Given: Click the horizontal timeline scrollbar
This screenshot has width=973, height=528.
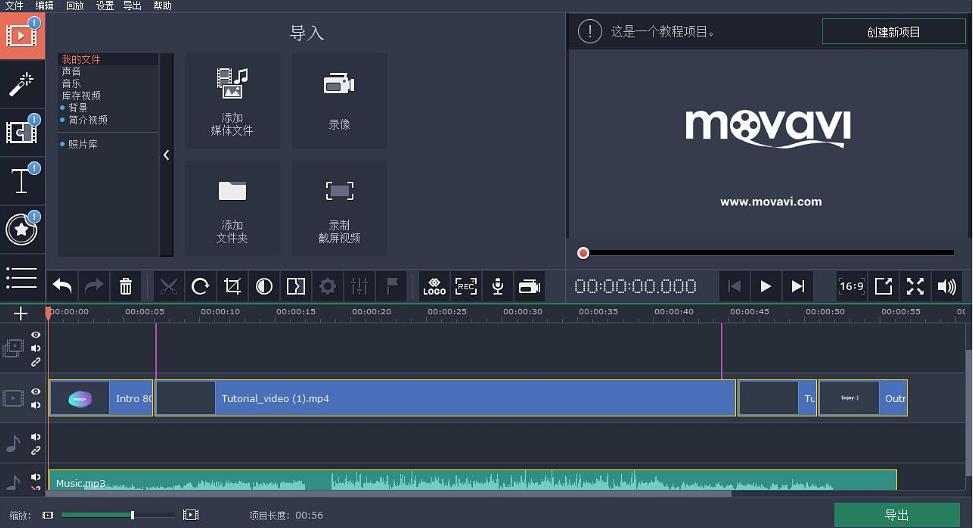Looking at the screenshot, I should pyautogui.click(x=389, y=494).
